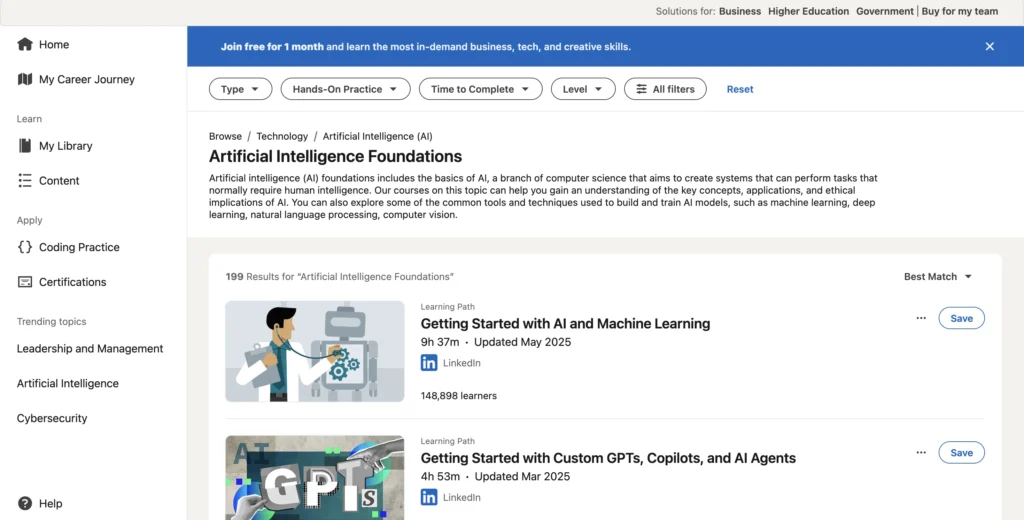Open more options for Custom GPTs path
1024x520 pixels.
pyautogui.click(x=921, y=453)
